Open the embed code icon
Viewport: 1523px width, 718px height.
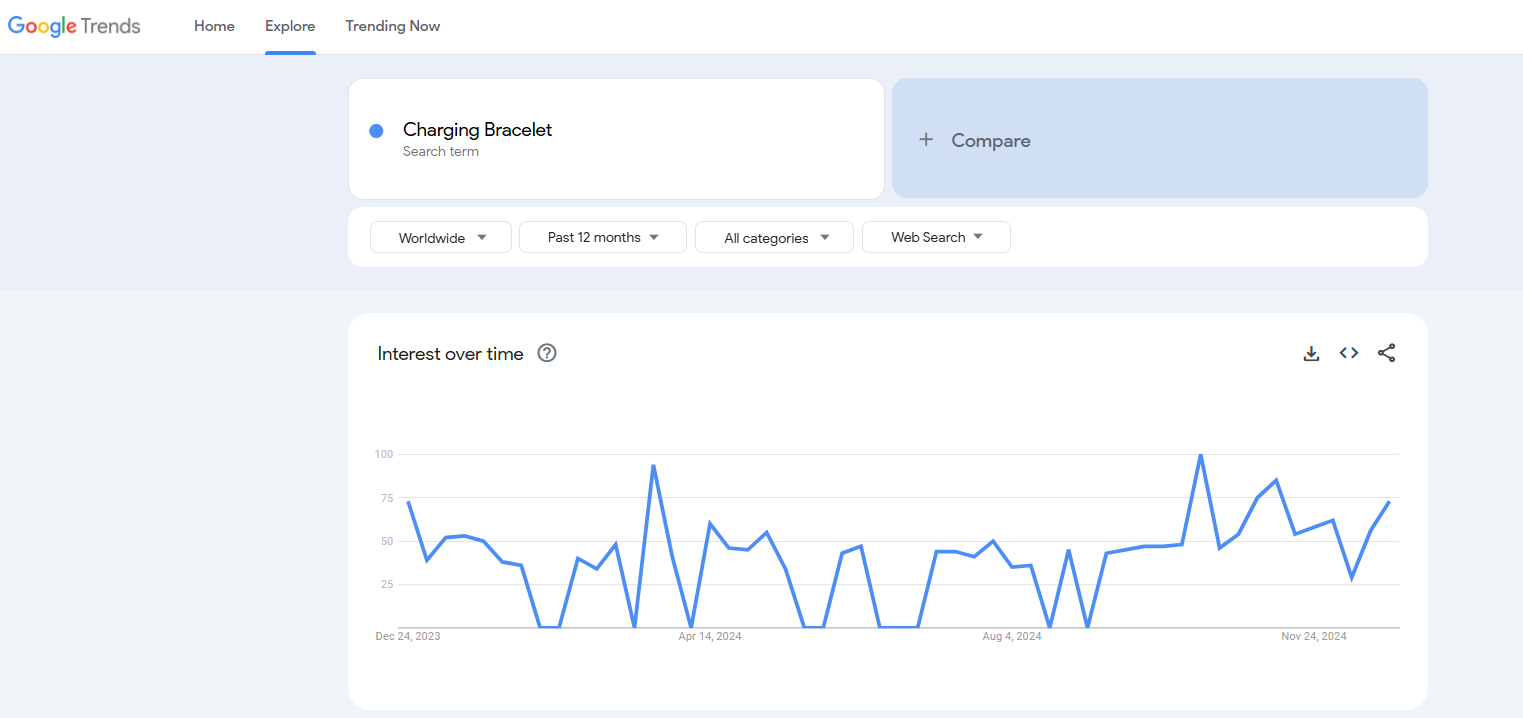1349,353
